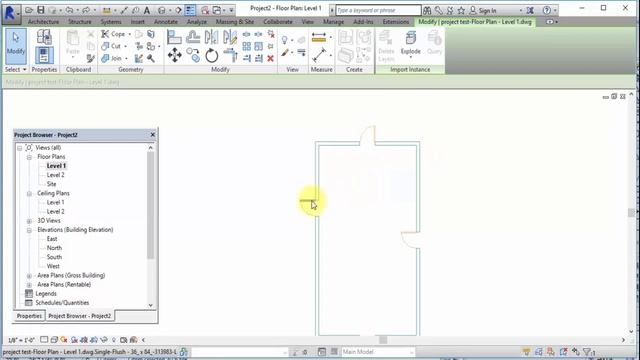Image resolution: width=640 pixels, height=360 pixels.
Task: Click the Pin tool
Action: click(270, 46)
